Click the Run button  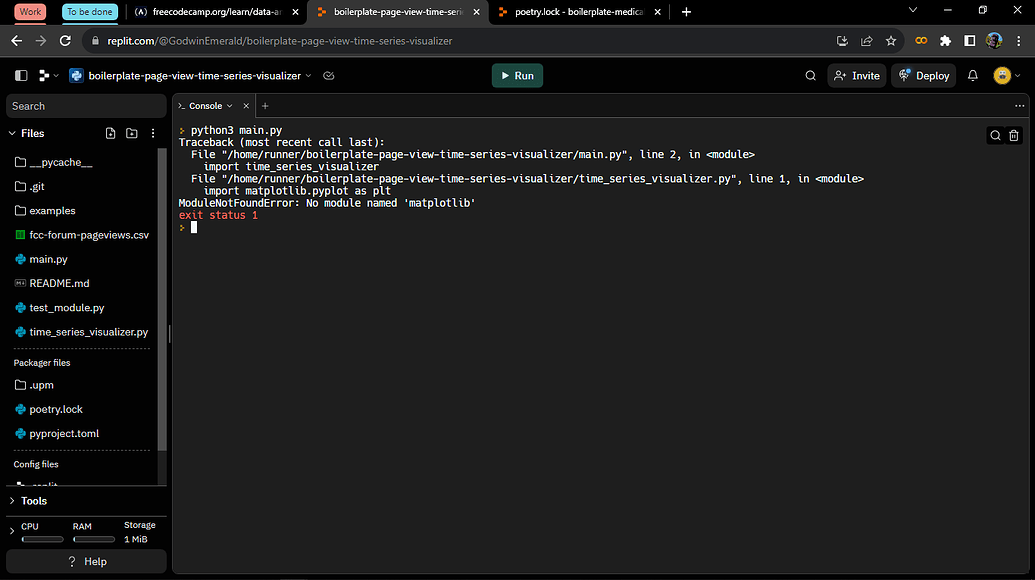tap(517, 75)
